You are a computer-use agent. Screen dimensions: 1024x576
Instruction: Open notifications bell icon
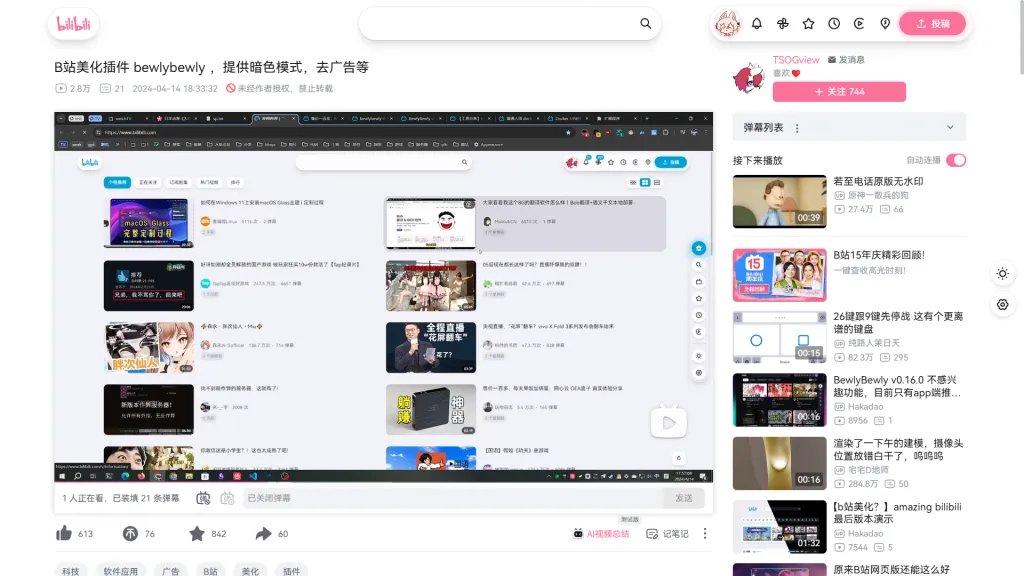tap(757, 24)
